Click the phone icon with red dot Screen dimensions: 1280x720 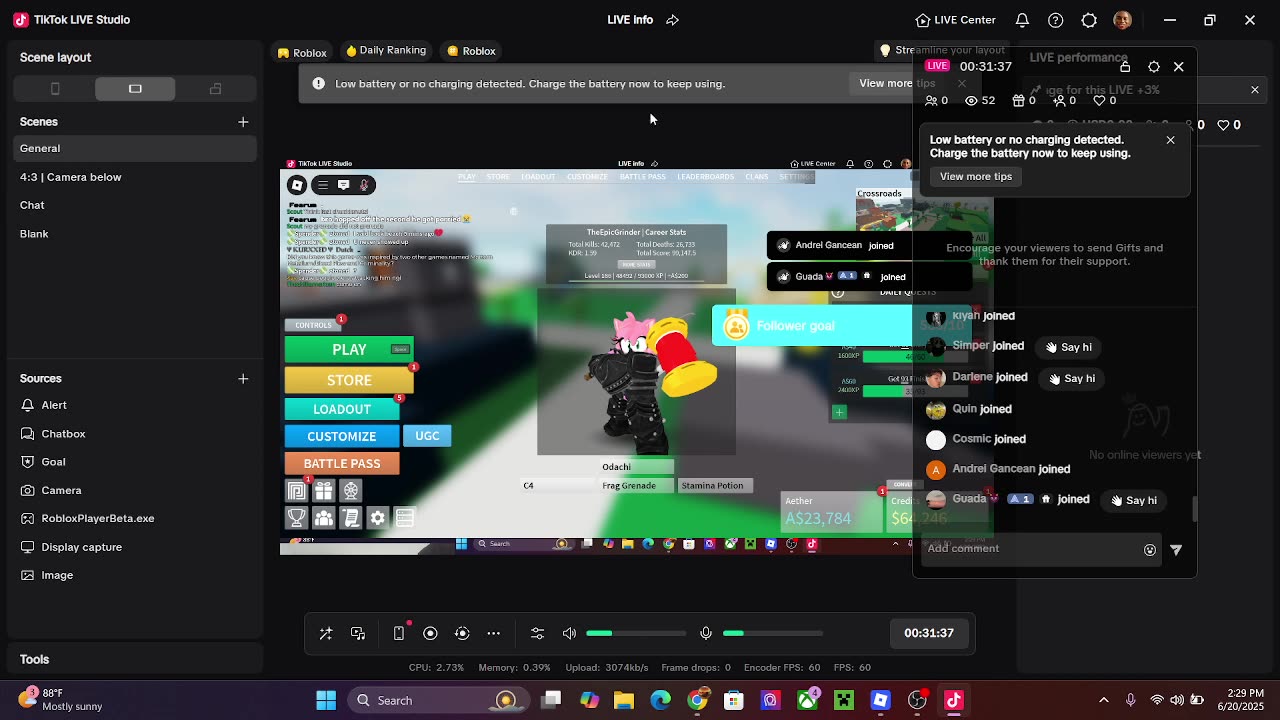399,633
